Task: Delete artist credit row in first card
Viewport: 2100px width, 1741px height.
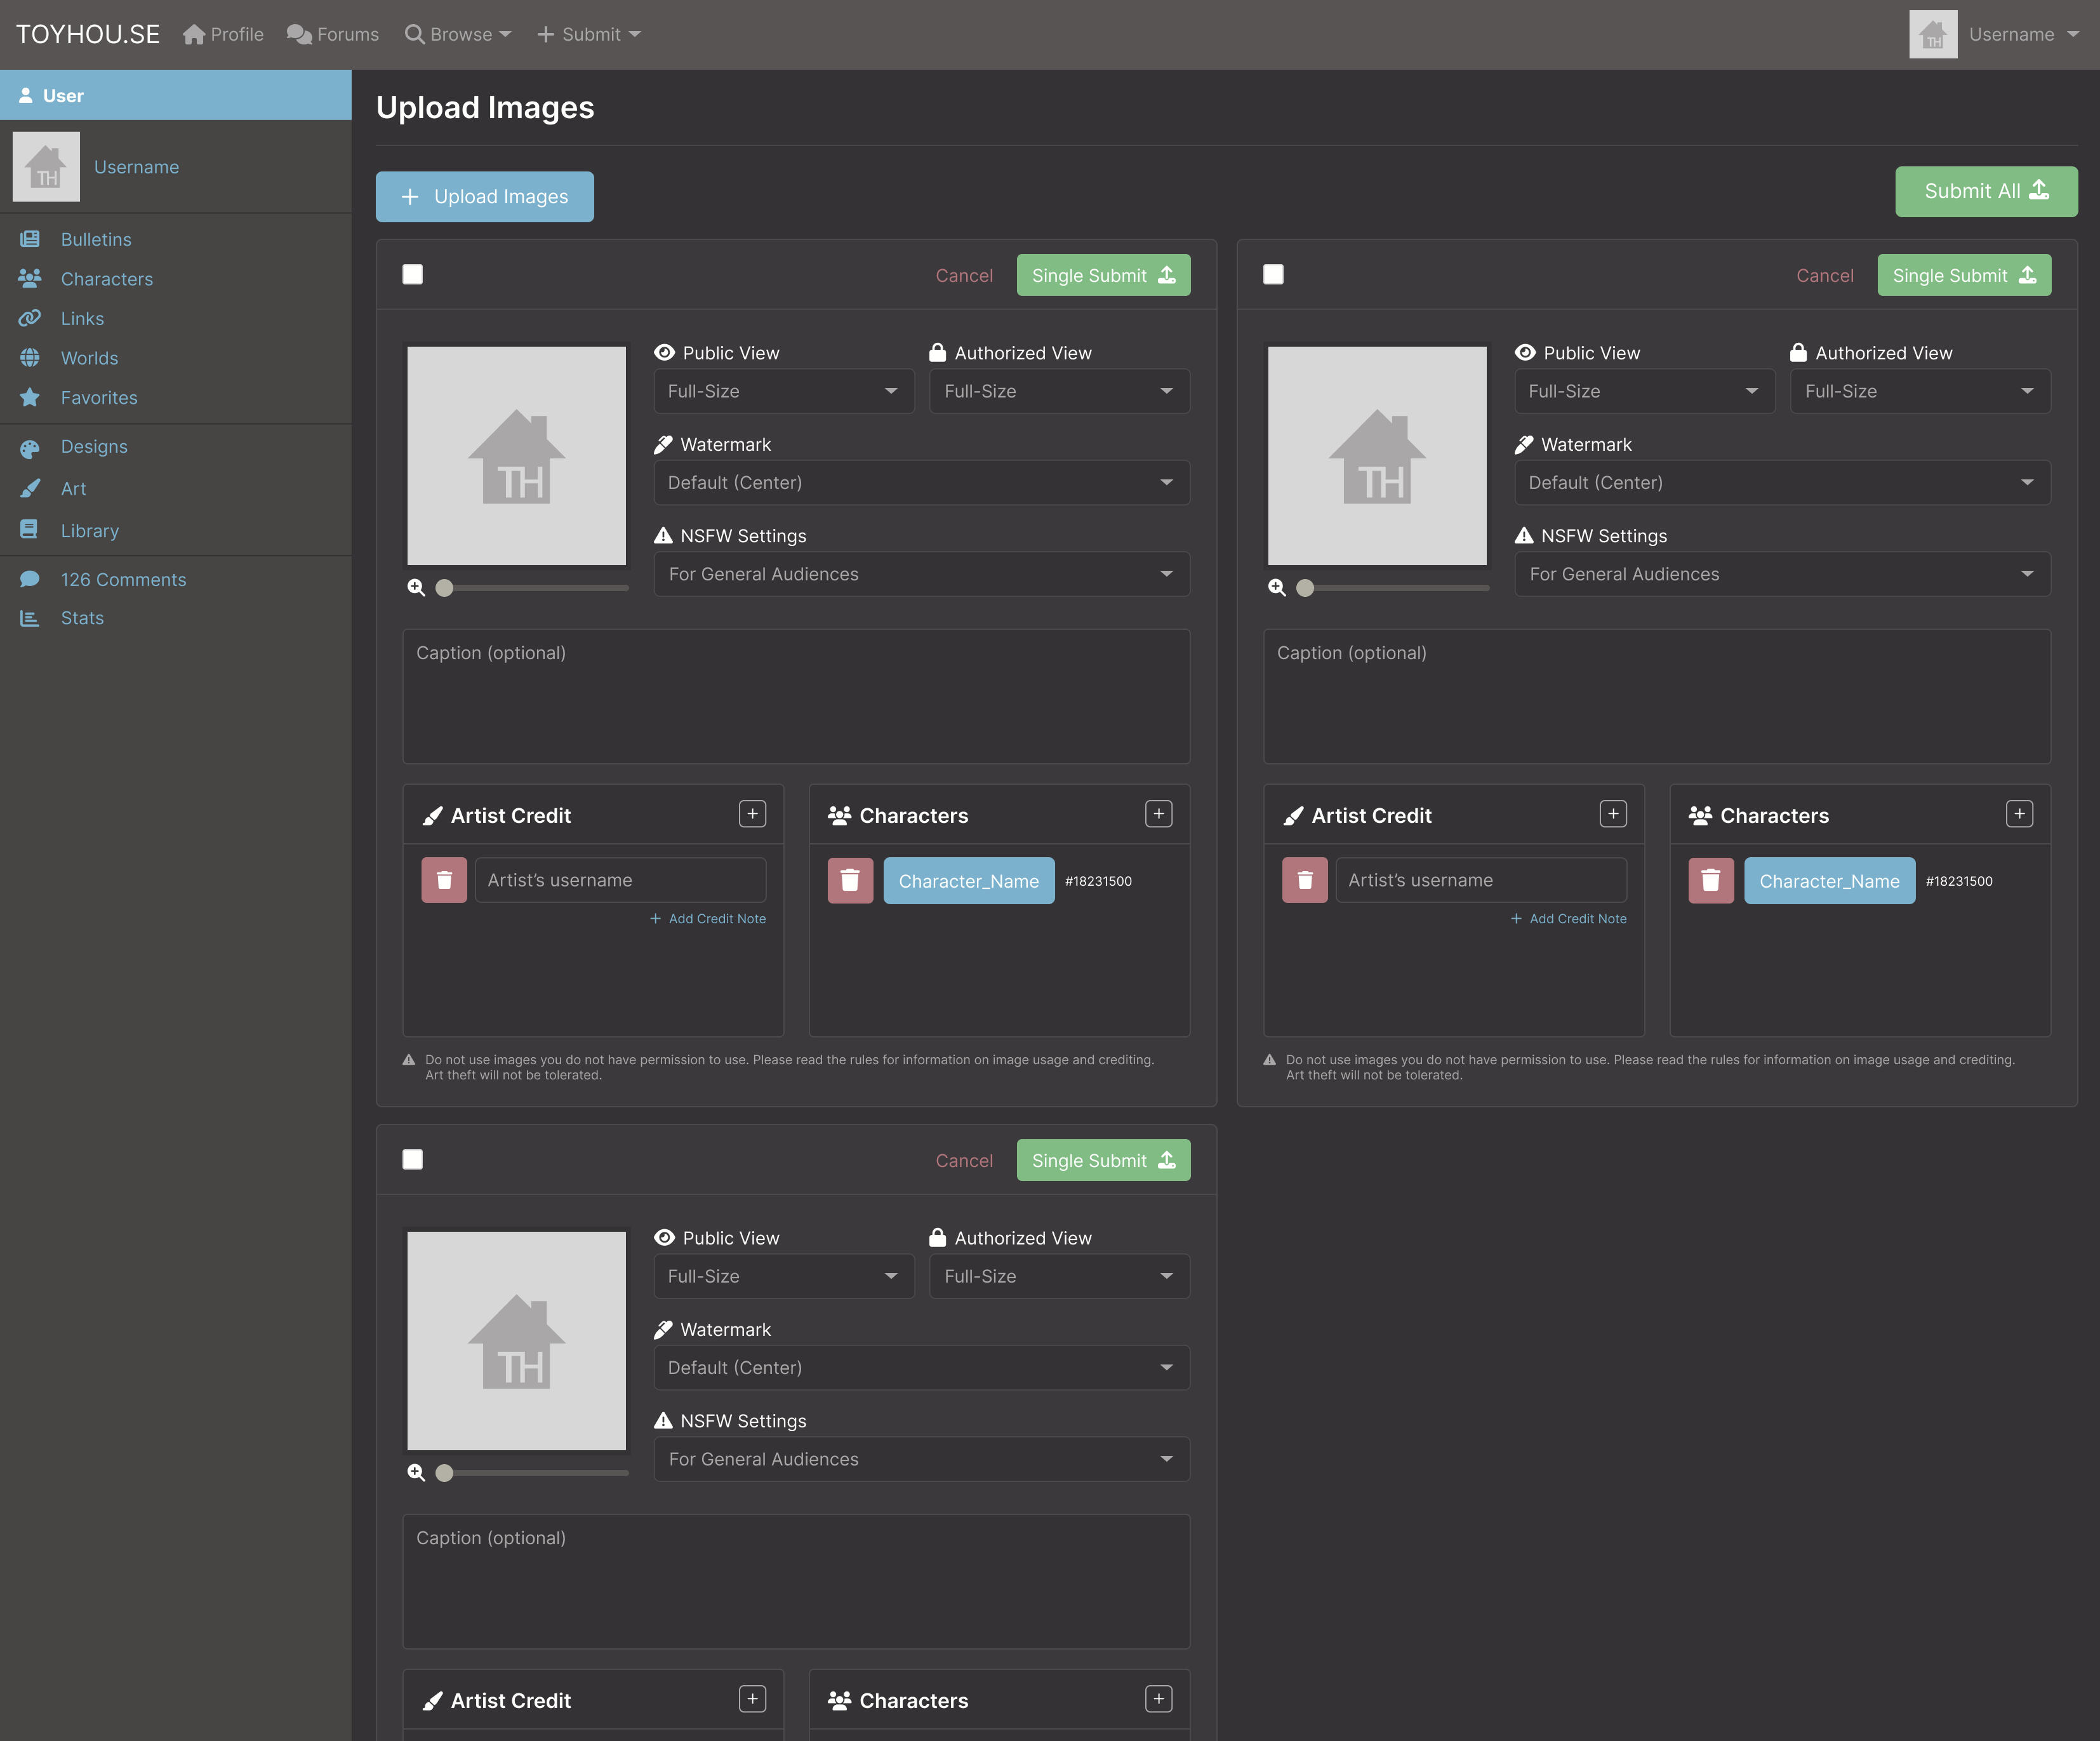Action: coord(444,880)
